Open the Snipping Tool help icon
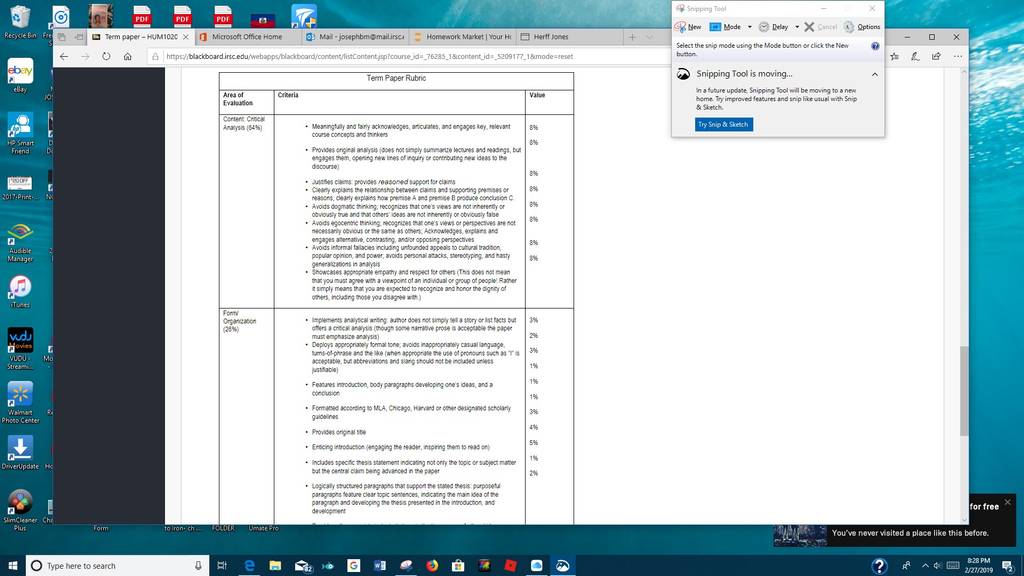The image size is (1024, 576). click(x=875, y=46)
